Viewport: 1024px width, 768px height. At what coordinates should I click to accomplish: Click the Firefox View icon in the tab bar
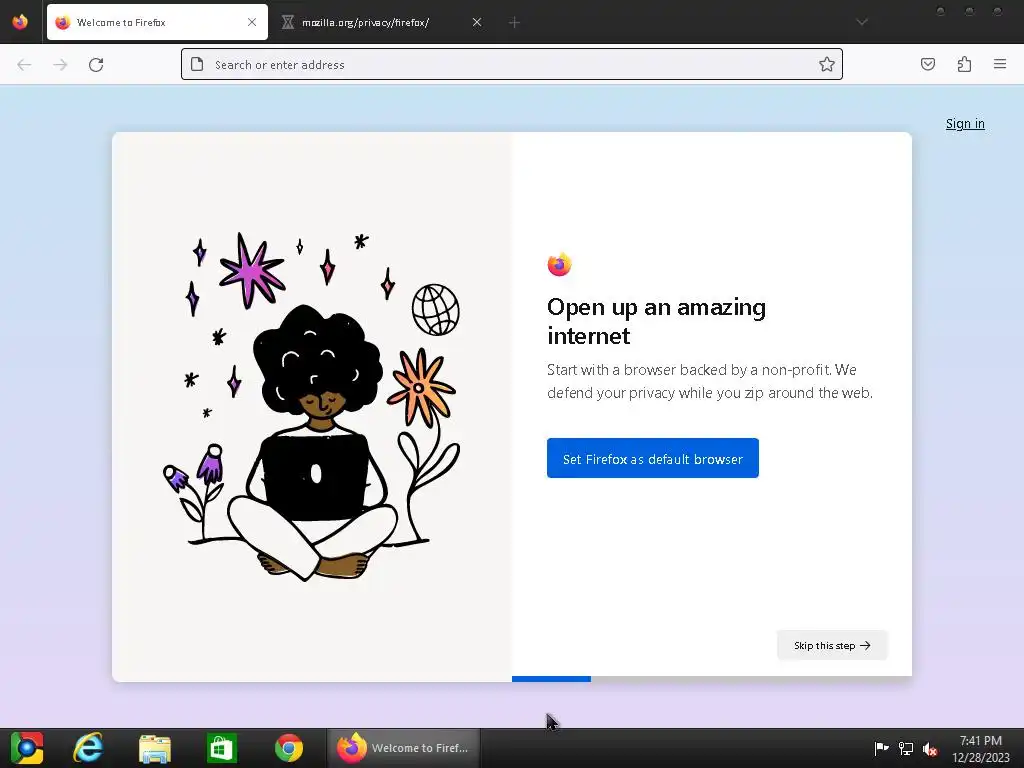(x=20, y=22)
